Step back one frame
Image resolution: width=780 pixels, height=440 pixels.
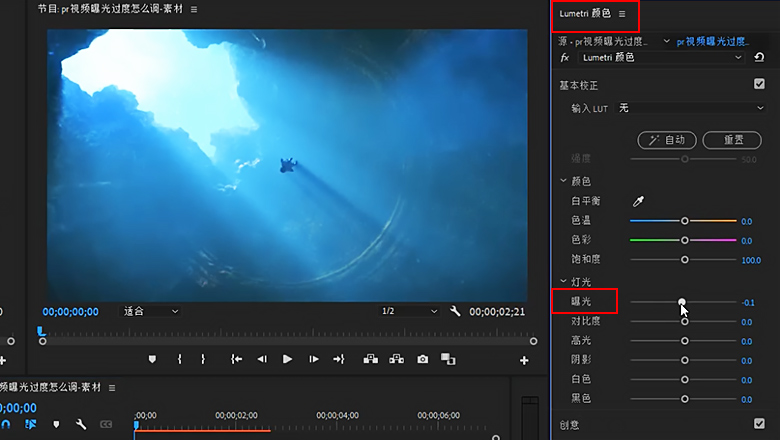[x=262, y=359]
